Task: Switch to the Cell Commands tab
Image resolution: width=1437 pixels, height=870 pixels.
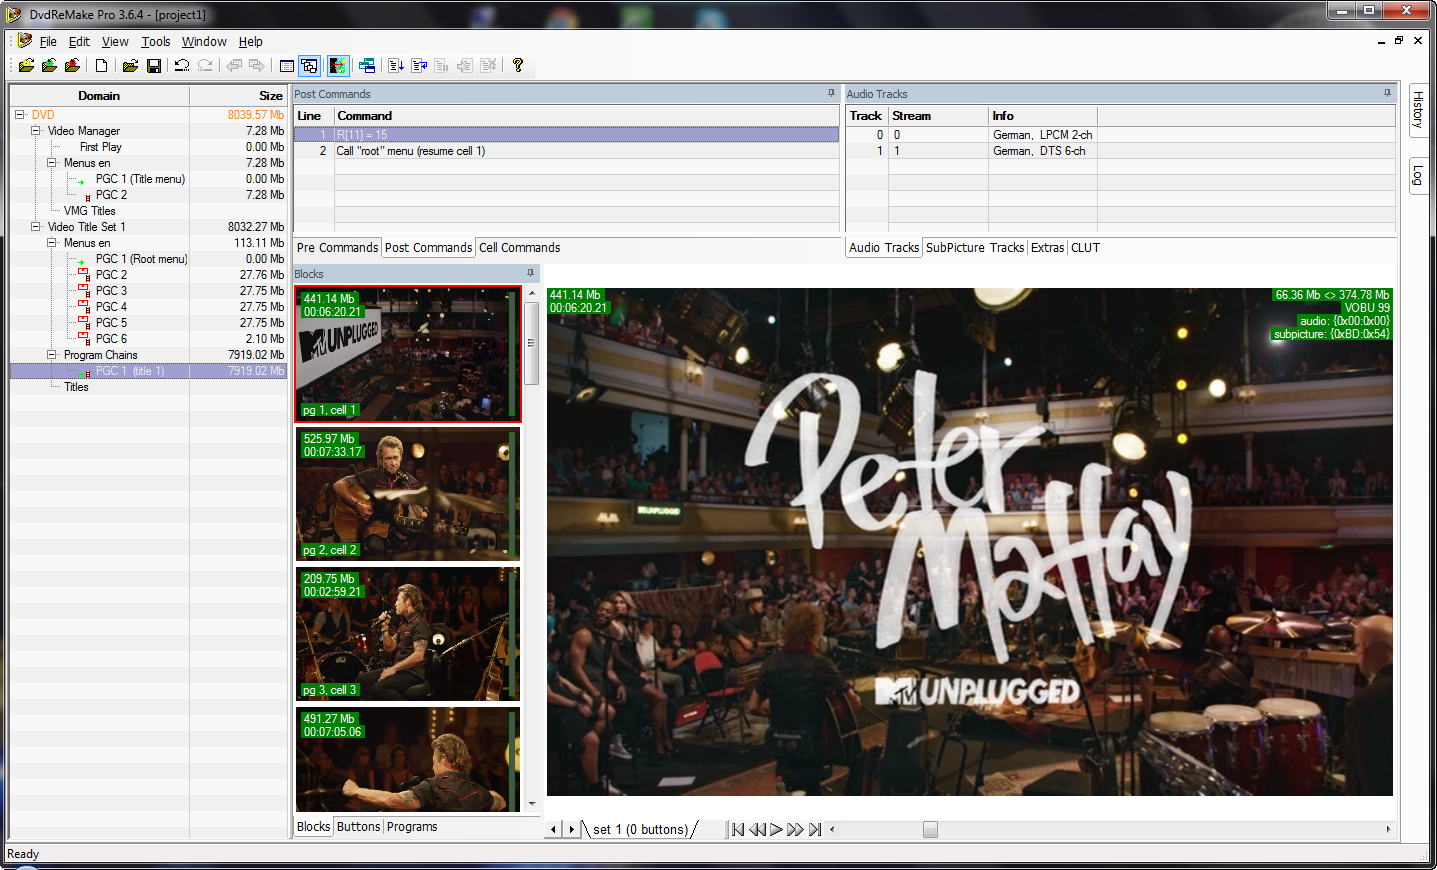Action: [519, 248]
